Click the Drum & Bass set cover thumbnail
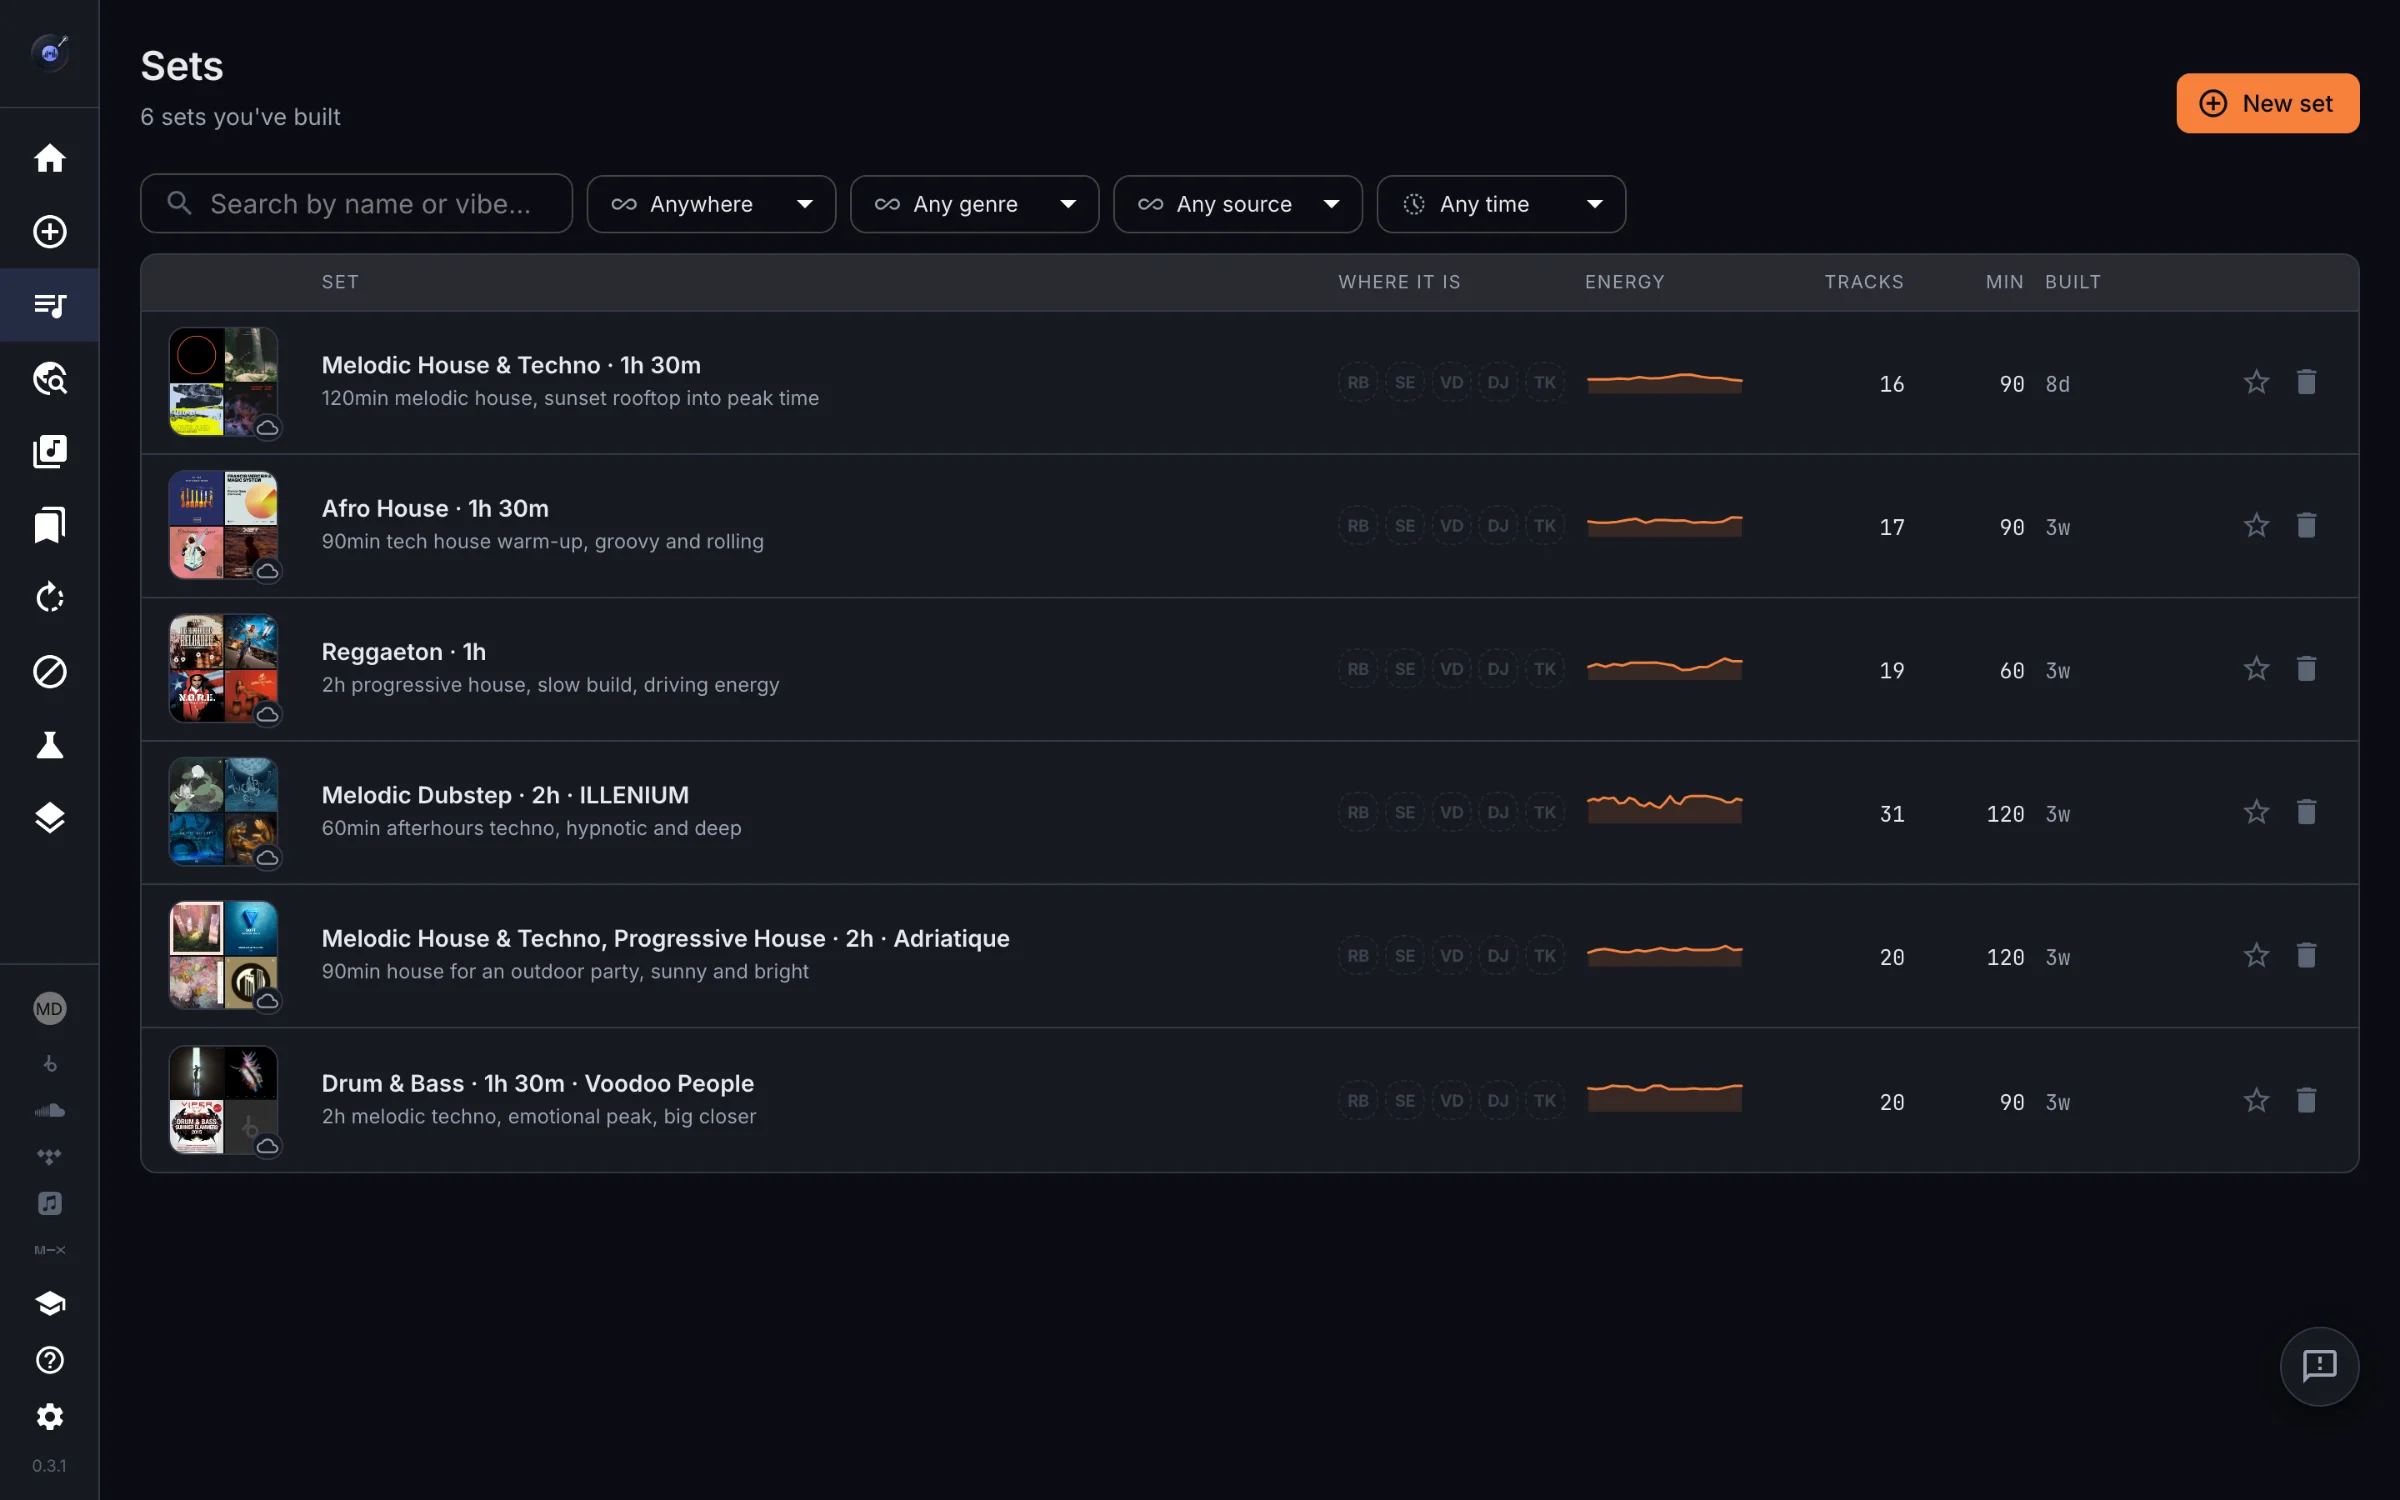The width and height of the screenshot is (2400, 1500). [x=223, y=1100]
